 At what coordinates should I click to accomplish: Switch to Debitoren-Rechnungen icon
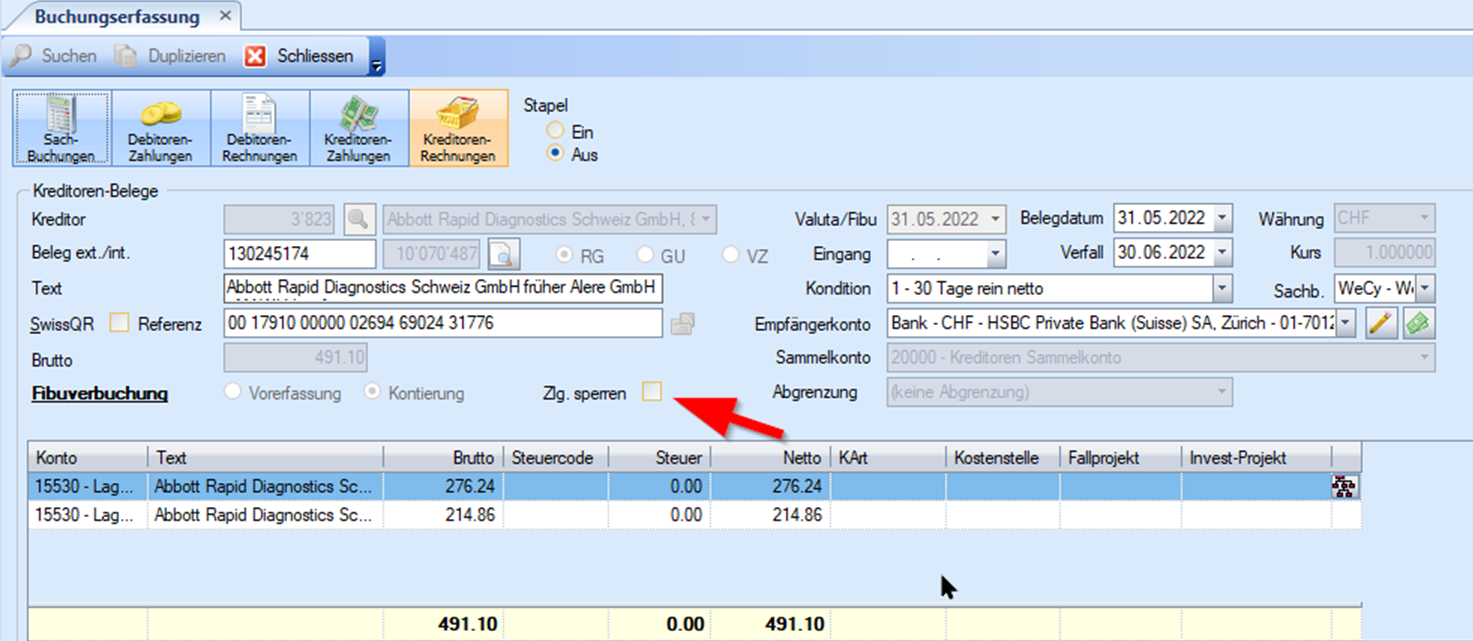tap(260, 128)
